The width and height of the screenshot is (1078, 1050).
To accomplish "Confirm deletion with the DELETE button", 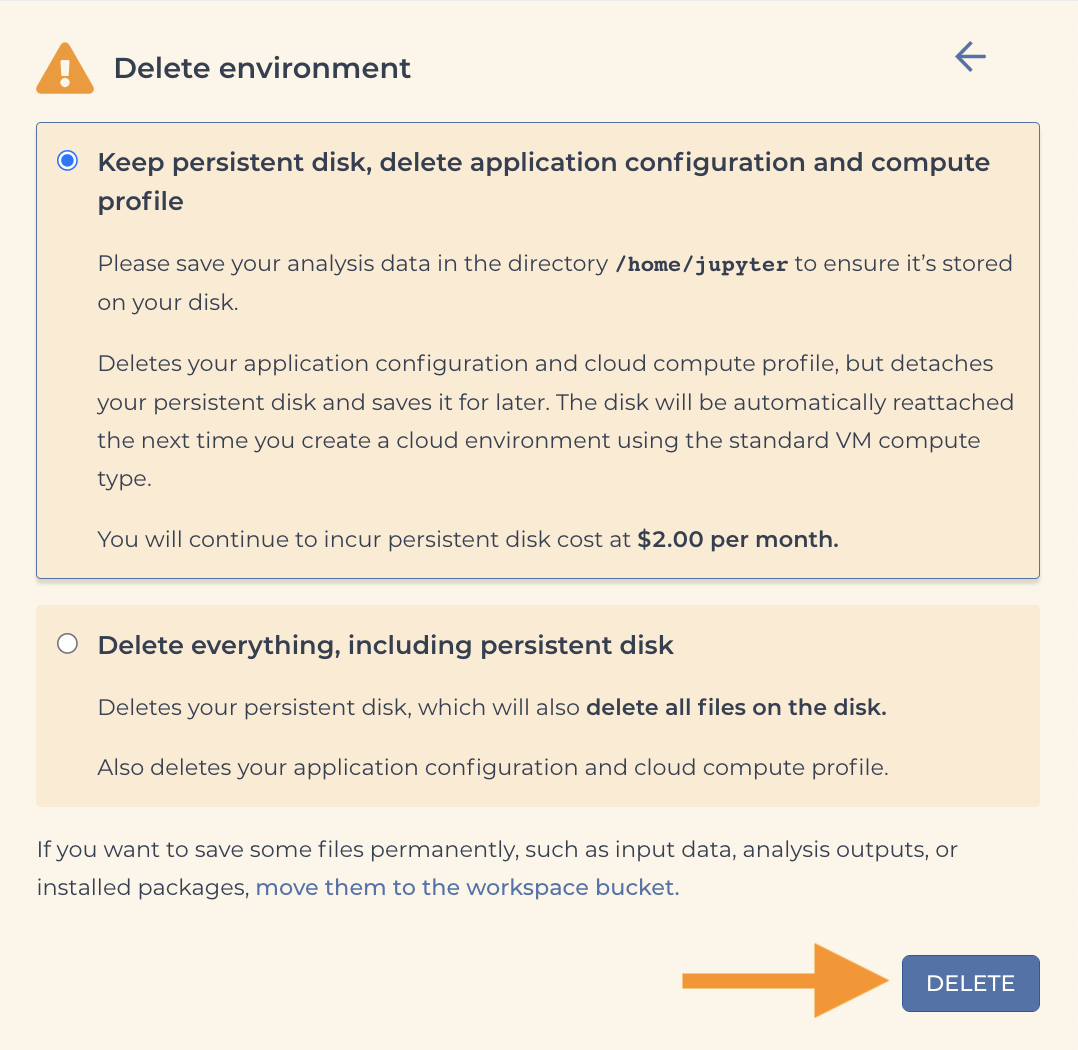I will (970, 983).
